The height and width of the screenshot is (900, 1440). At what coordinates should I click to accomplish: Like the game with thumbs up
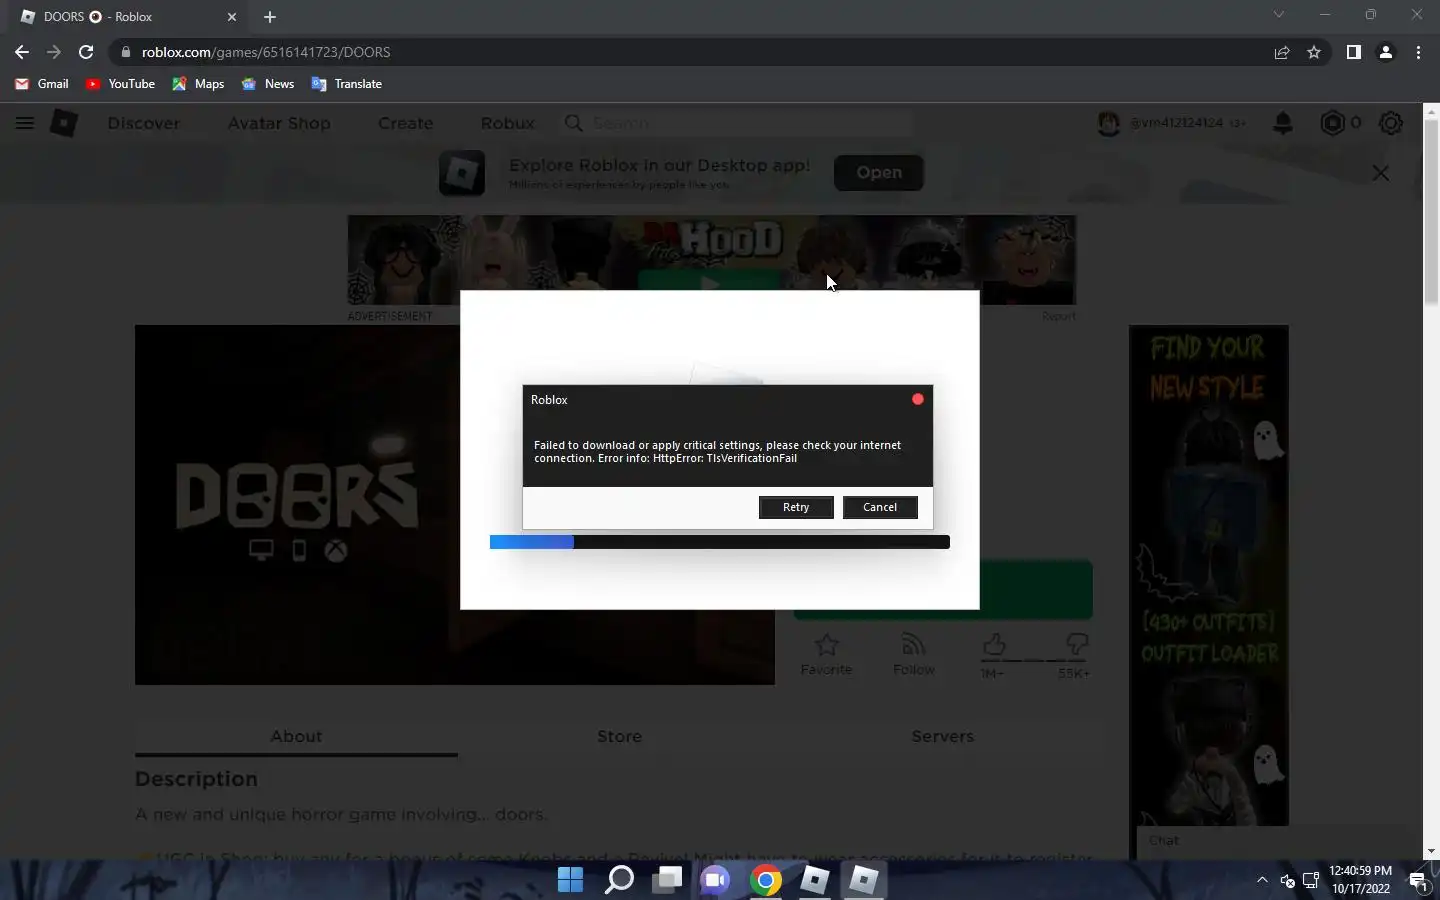[994, 646]
